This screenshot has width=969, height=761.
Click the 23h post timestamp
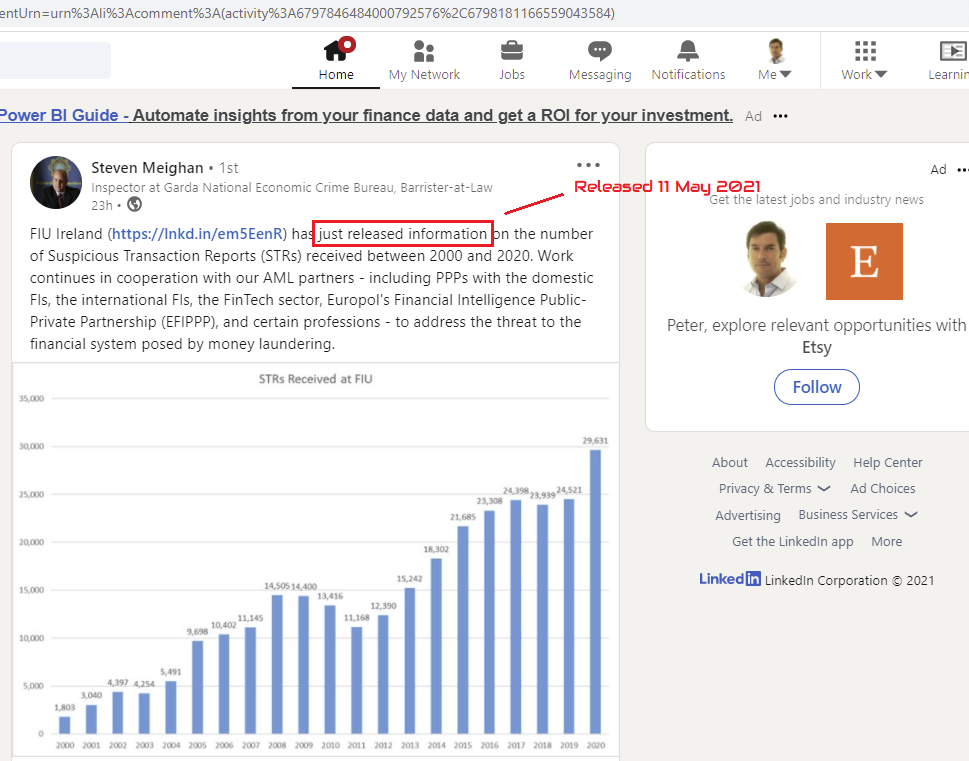tap(102, 205)
